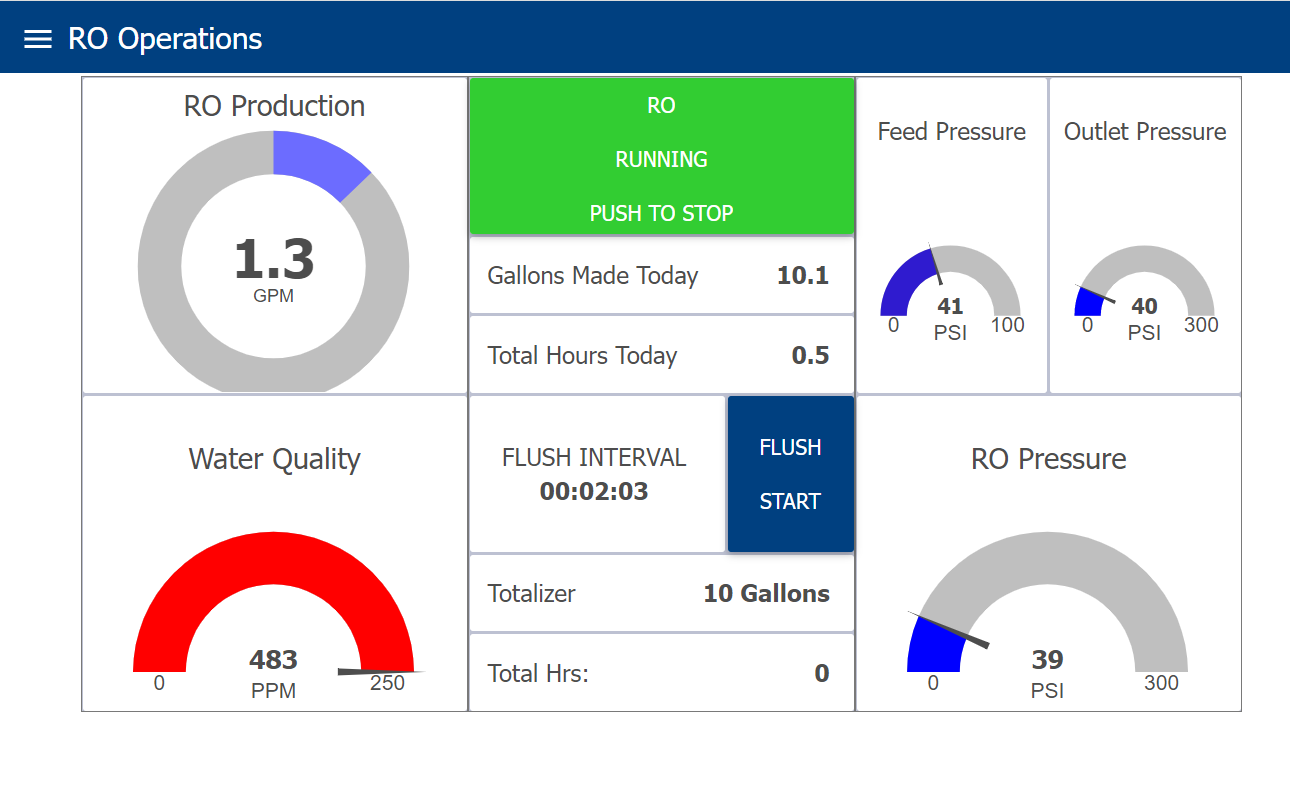Click the flush timer 00:02:03
Screen dimensions: 1290x797
(594, 492)
